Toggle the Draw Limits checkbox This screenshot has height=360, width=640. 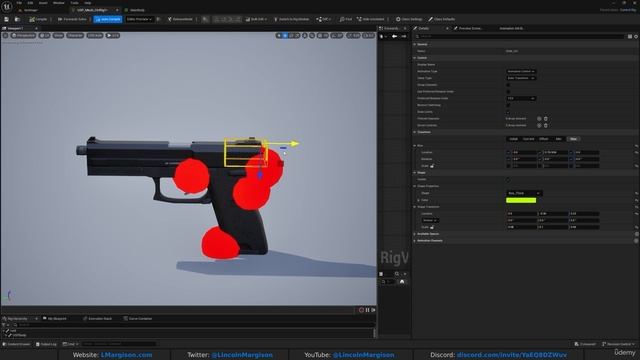[508, 112]
